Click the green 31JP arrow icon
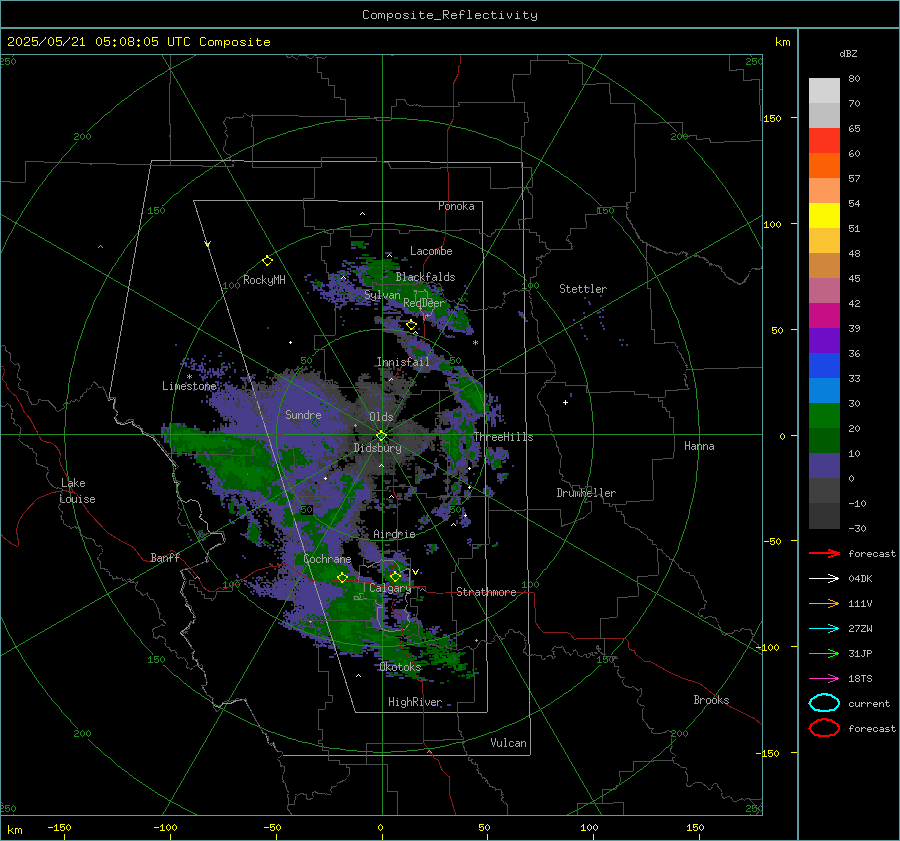This screenshot has height=841, width=900. click(824, 653)
